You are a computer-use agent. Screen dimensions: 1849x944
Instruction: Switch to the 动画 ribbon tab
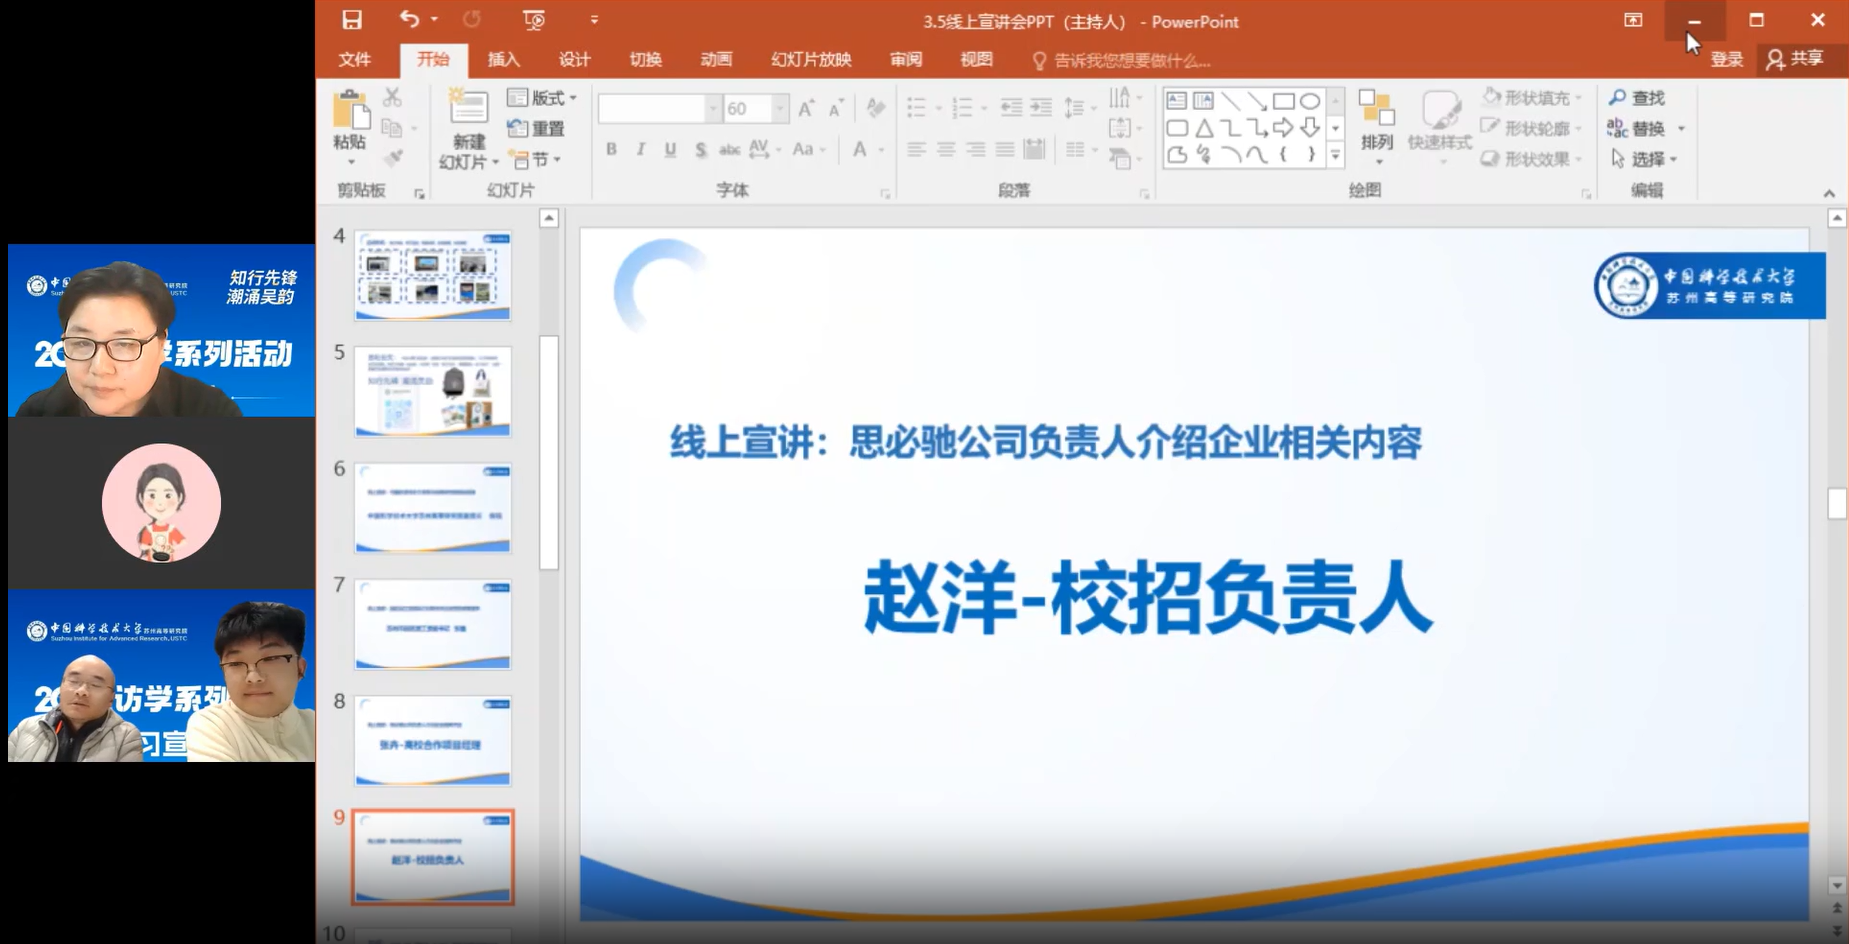tap(717, 60)
